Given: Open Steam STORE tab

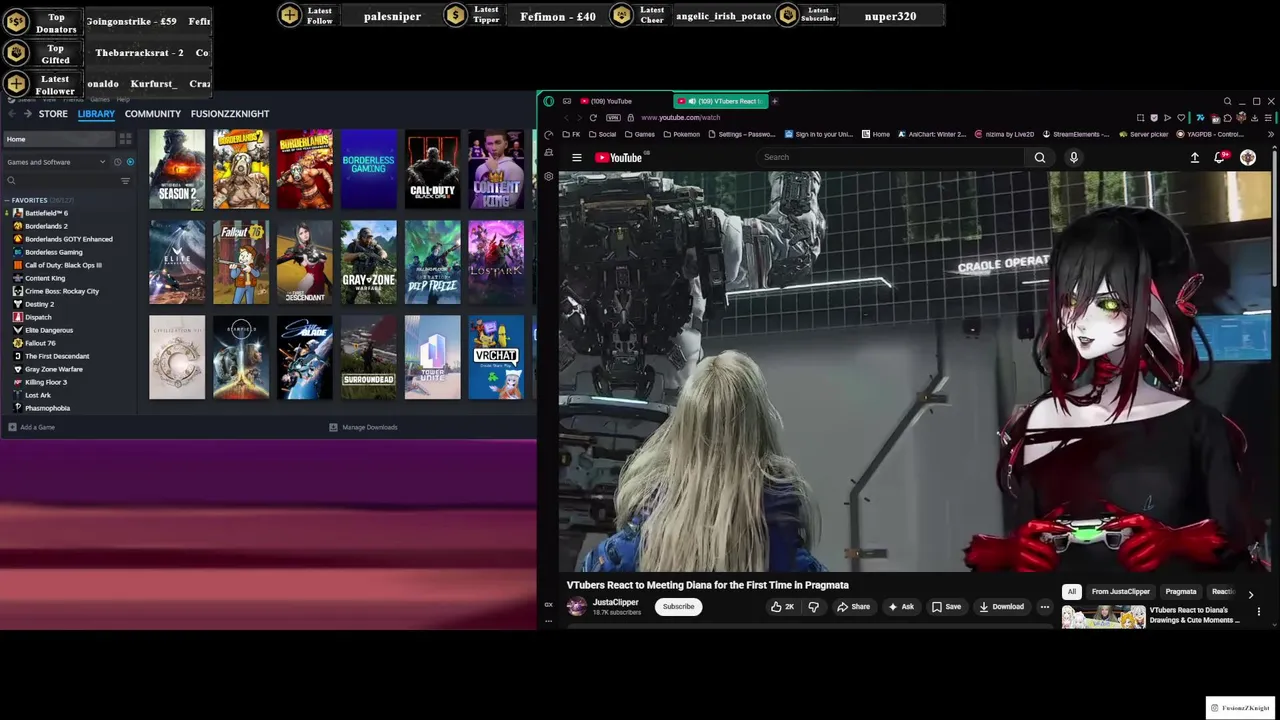Looking at the screenshot, I should (x=53, y=114).
